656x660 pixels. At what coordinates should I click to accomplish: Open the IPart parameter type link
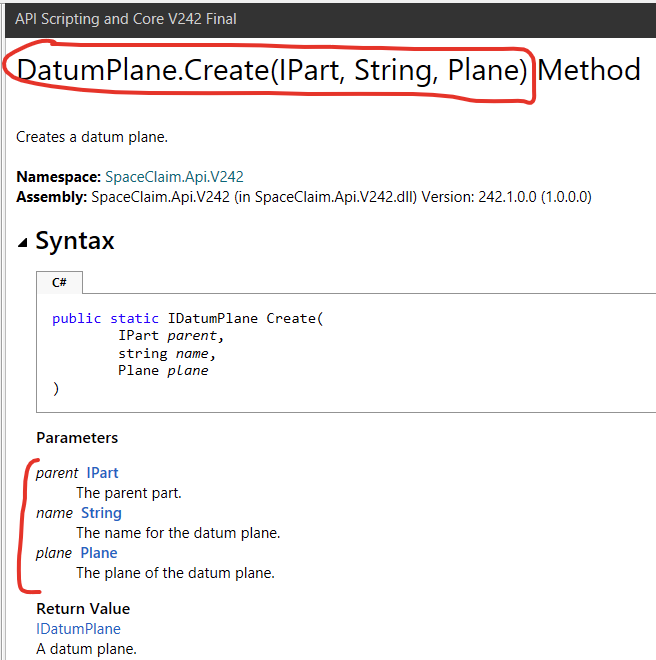coord(102,473)
